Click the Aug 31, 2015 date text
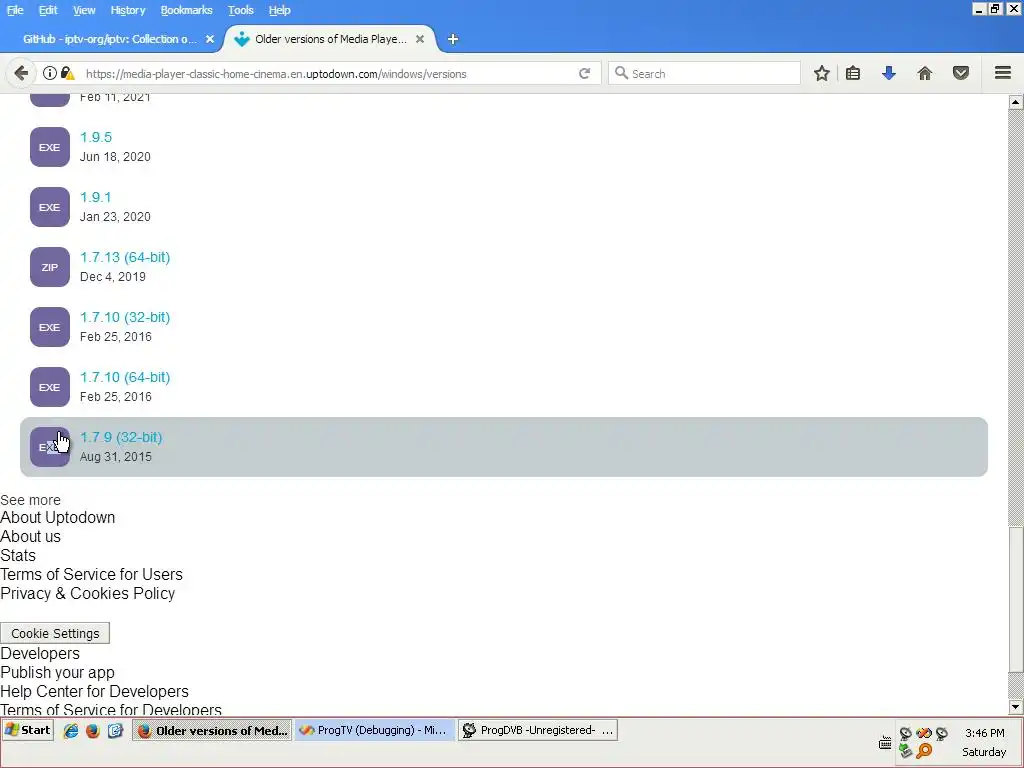 click(x=116, y=457)
